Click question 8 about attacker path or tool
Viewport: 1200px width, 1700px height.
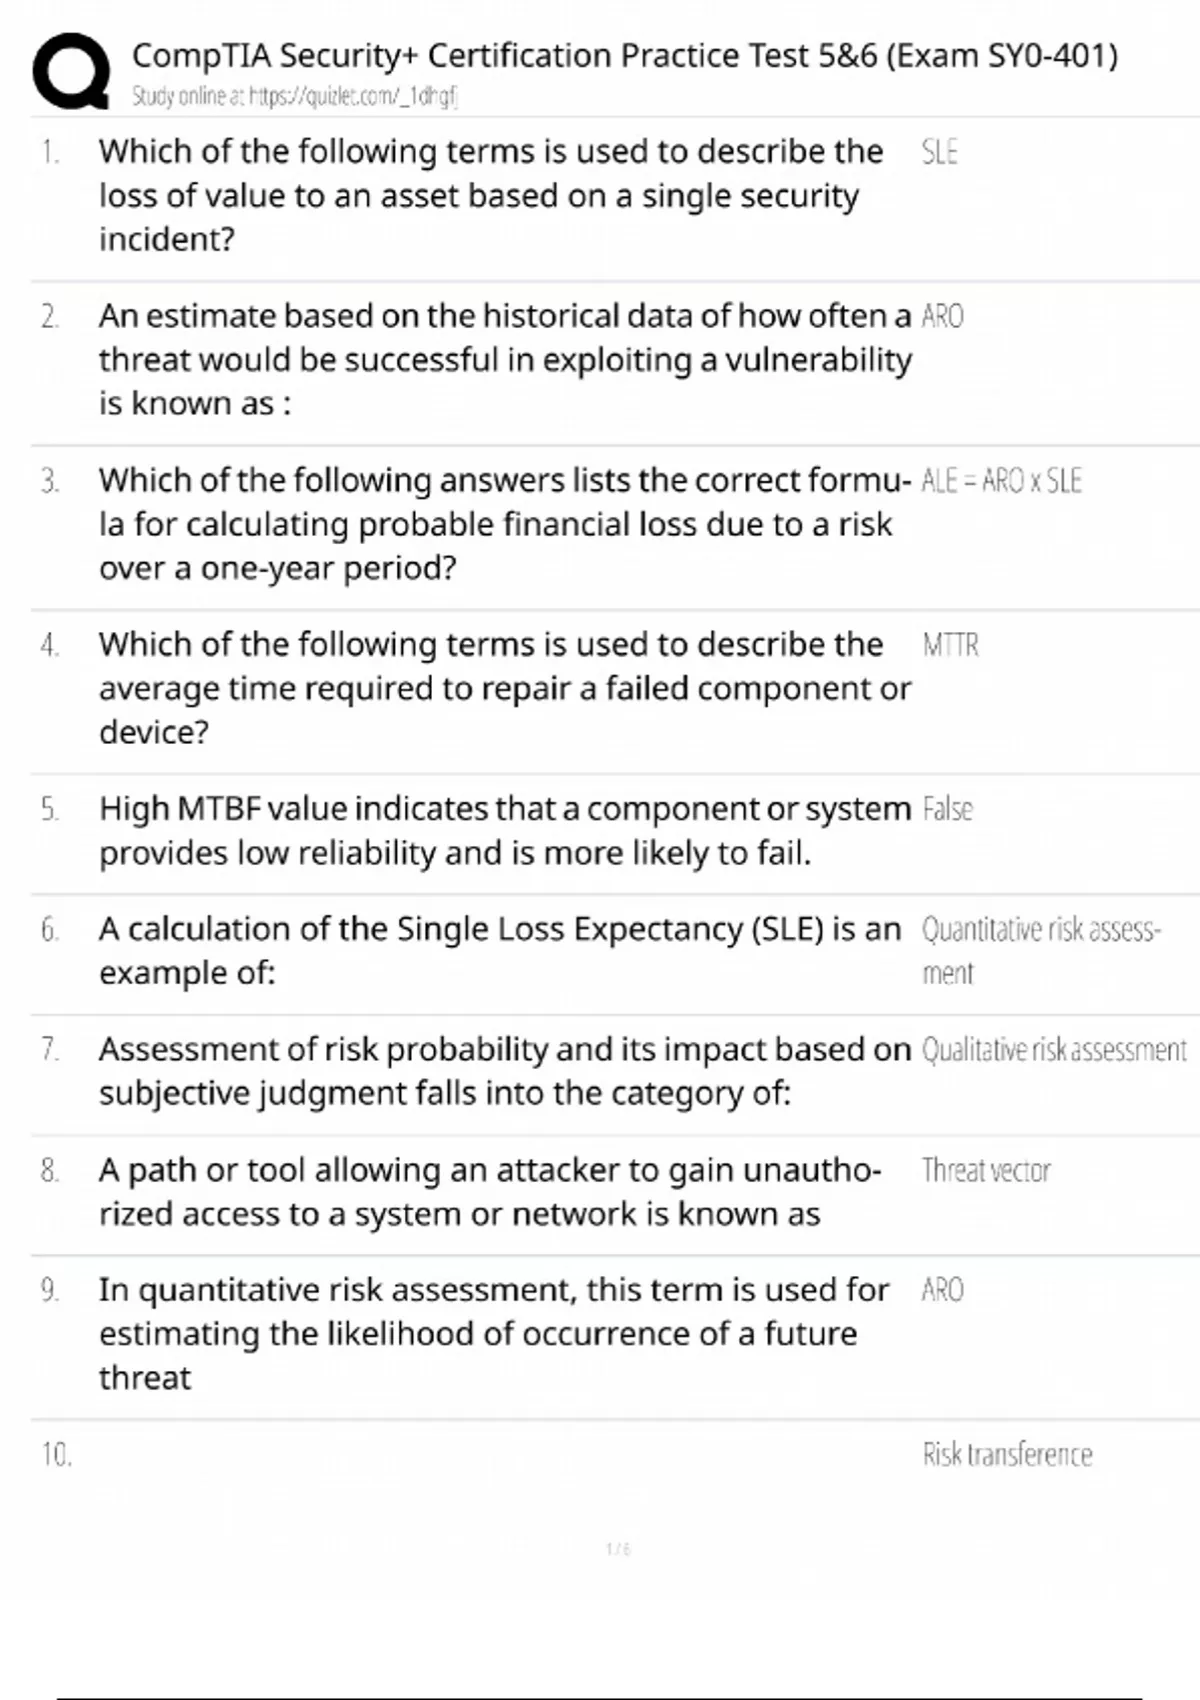pos(490,1191)
